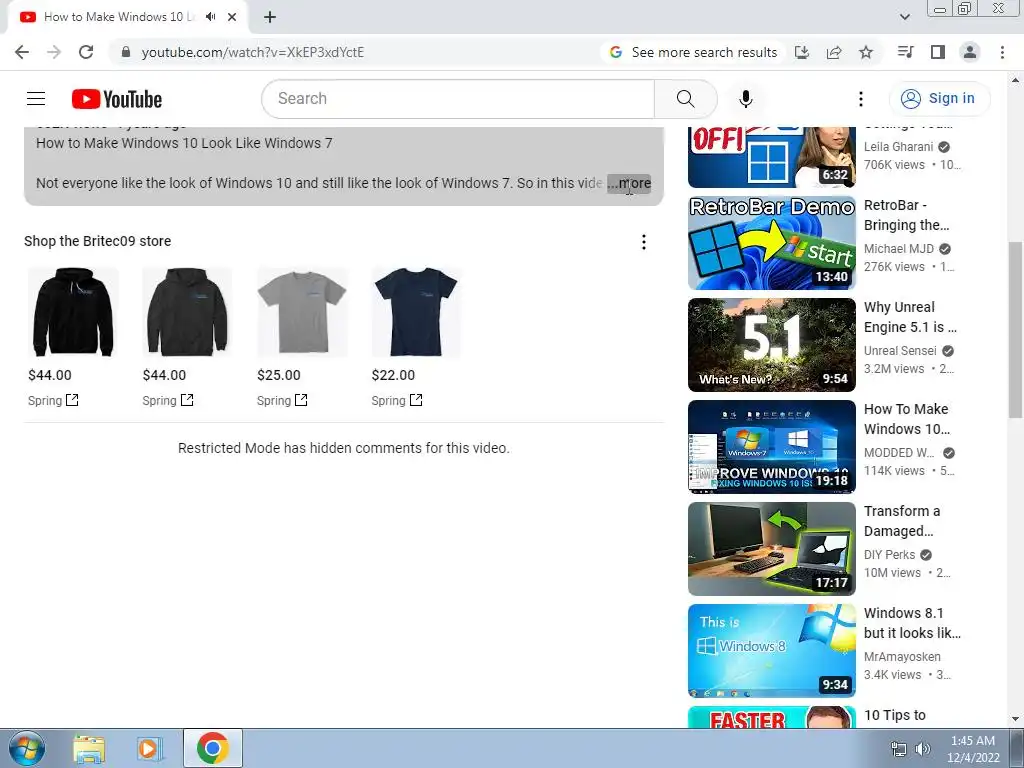This screenshot has height=768, width=1024.
Task: Focus the YouTube search field
Action: tap(458, 99)
